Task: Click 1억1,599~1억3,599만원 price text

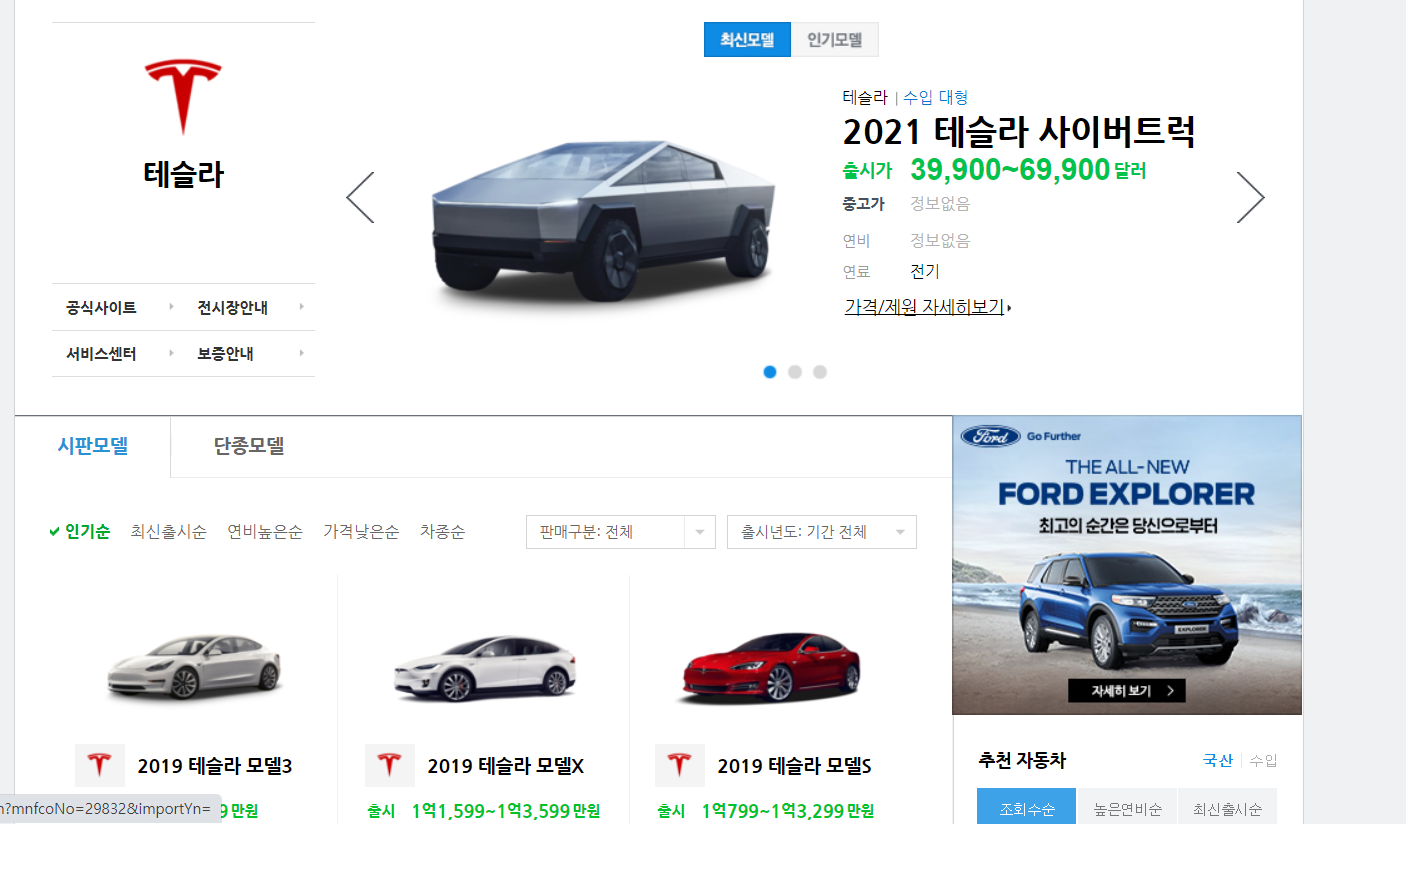Action: click(x=506, y=811)
